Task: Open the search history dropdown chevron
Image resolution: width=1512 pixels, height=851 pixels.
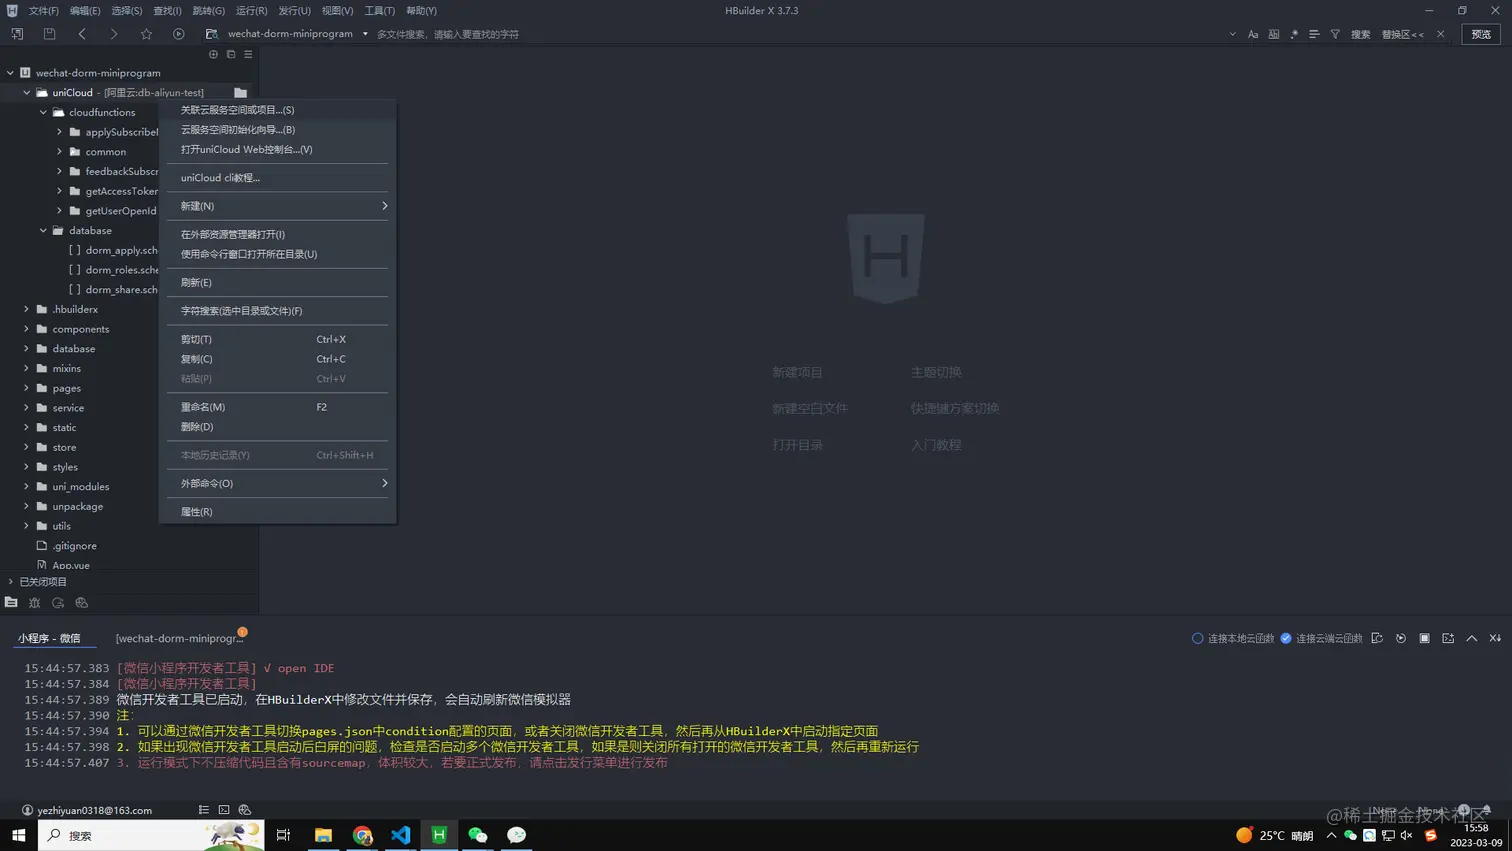Action: click(x=1232, y=34)
